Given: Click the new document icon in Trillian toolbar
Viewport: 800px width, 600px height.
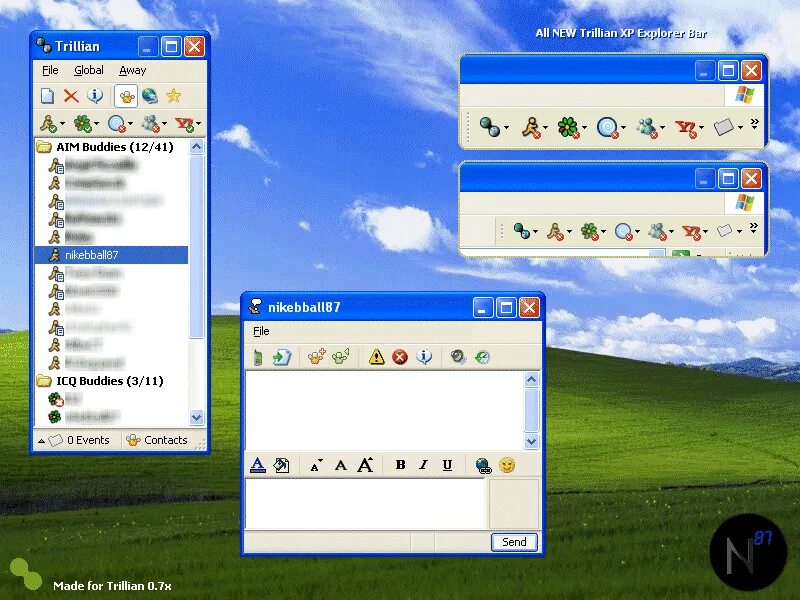Looking at the screenshot, I should 47,96.
